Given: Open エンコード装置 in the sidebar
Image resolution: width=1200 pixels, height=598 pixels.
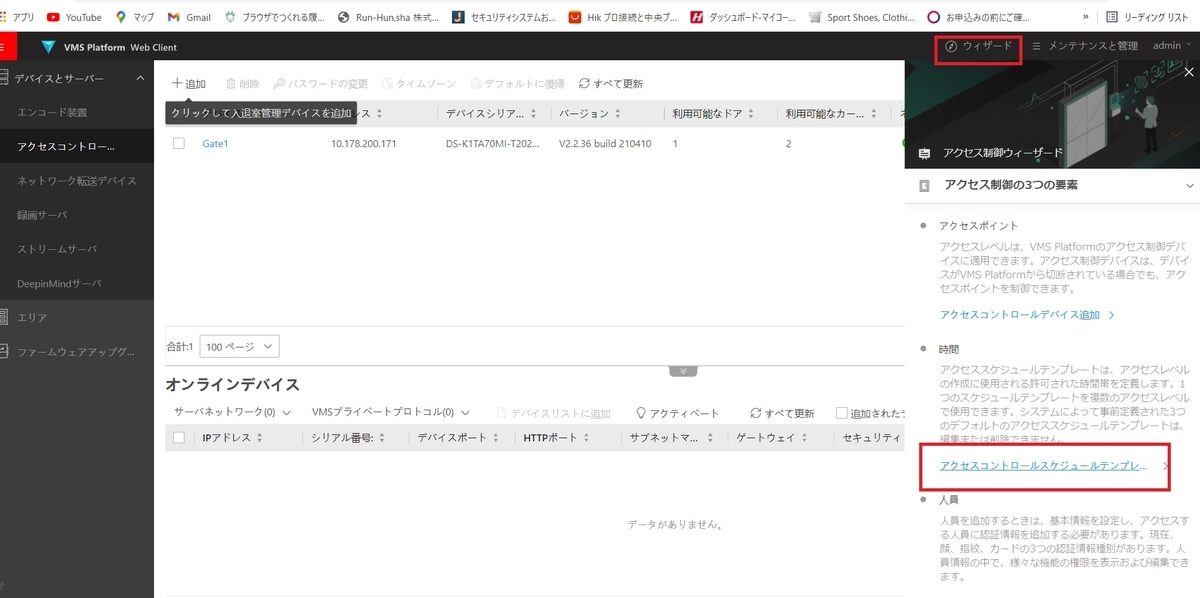Looking at the screenshot, I should click(52, 112).
